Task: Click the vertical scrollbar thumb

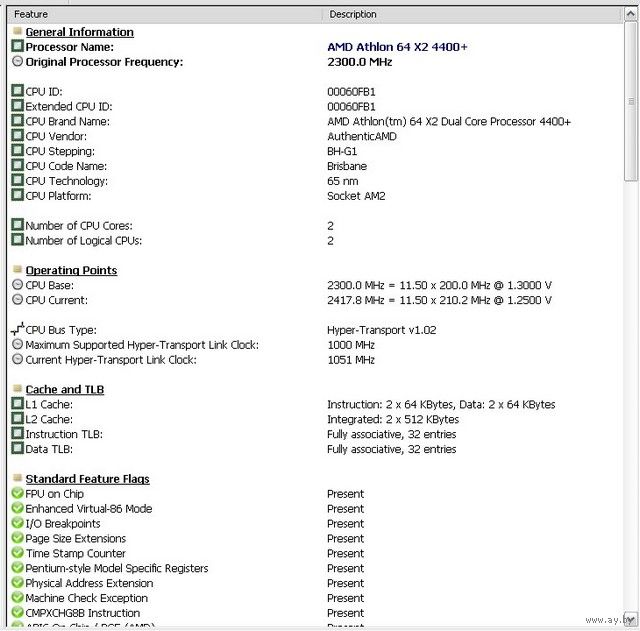Action: pyautogui.click(x=631, y=100)
